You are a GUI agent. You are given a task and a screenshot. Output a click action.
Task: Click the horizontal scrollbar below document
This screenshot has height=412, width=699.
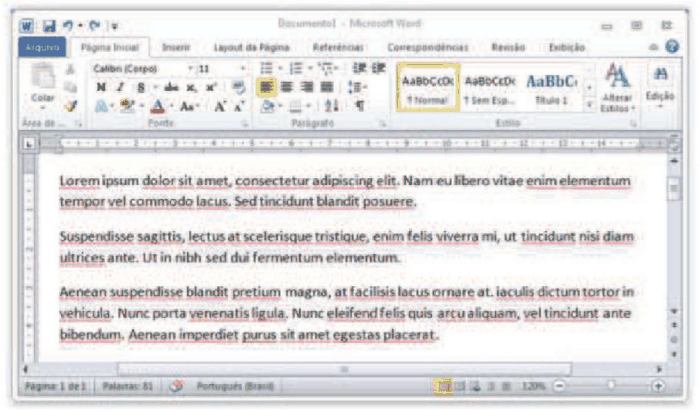[345, 368]
